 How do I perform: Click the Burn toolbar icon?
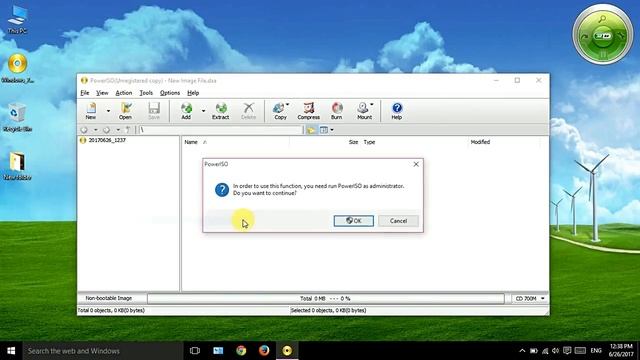click(x=337, y=111)
